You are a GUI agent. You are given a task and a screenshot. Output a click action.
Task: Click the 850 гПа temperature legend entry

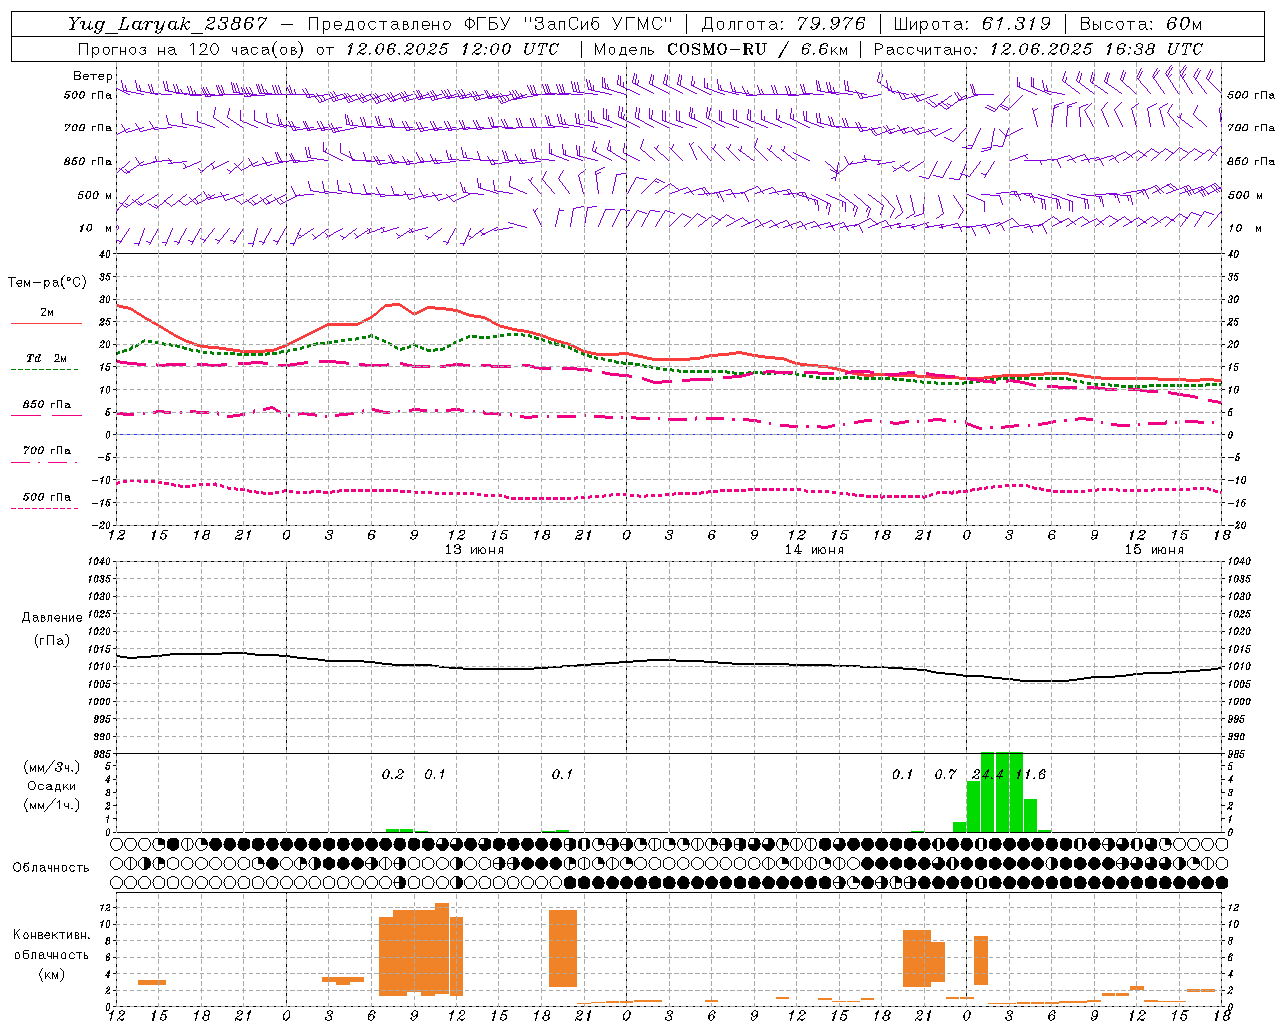[47, 405]
